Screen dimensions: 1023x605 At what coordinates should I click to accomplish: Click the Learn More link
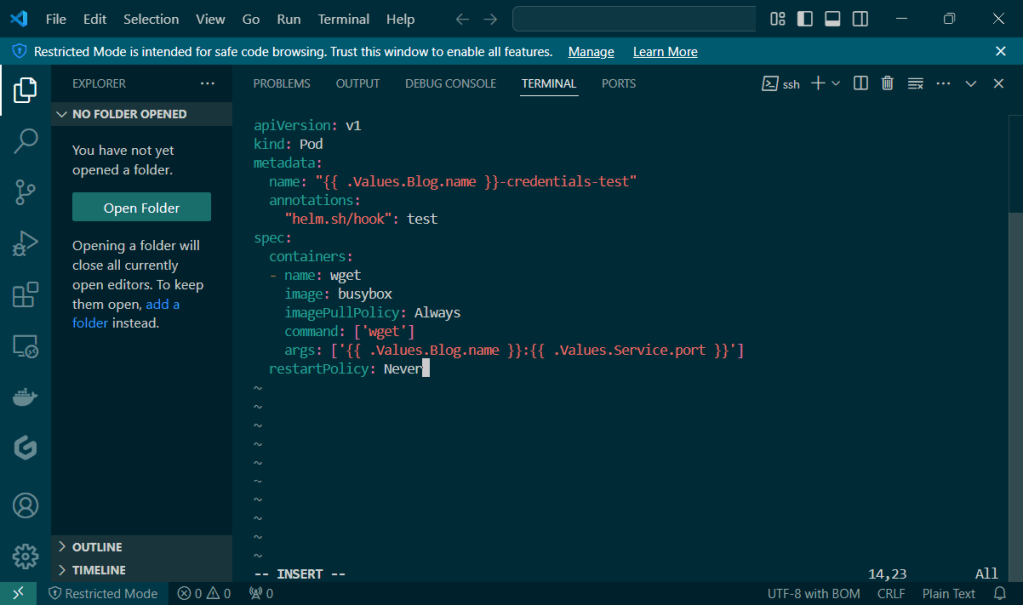point(665,51)
